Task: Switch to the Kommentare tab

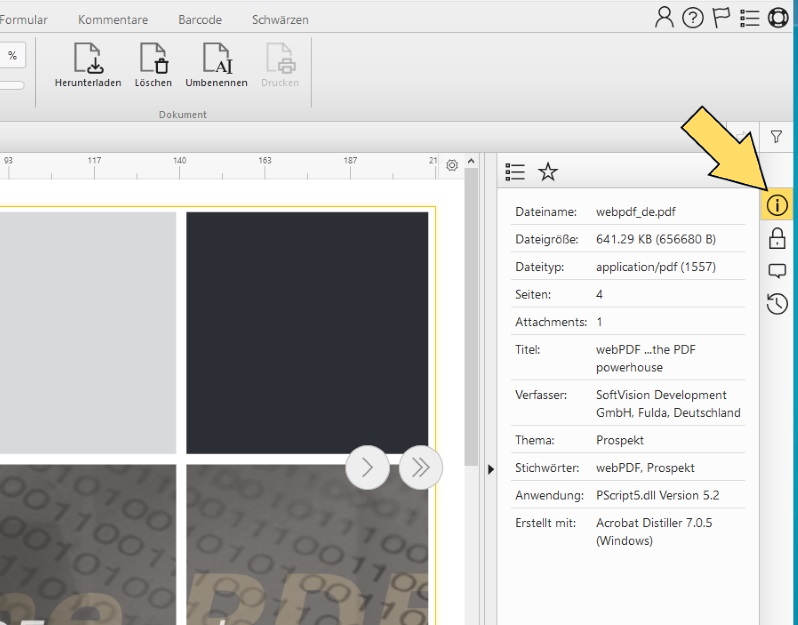Action: (x=113, y=20)
